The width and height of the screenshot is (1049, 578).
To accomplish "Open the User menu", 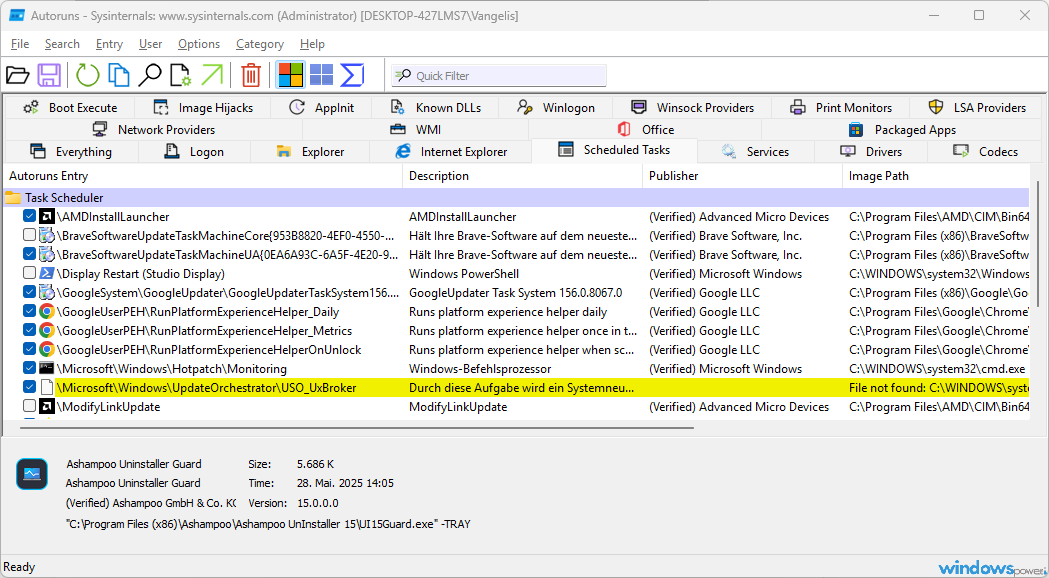I will pyautogui.click(x=151, y=43).
